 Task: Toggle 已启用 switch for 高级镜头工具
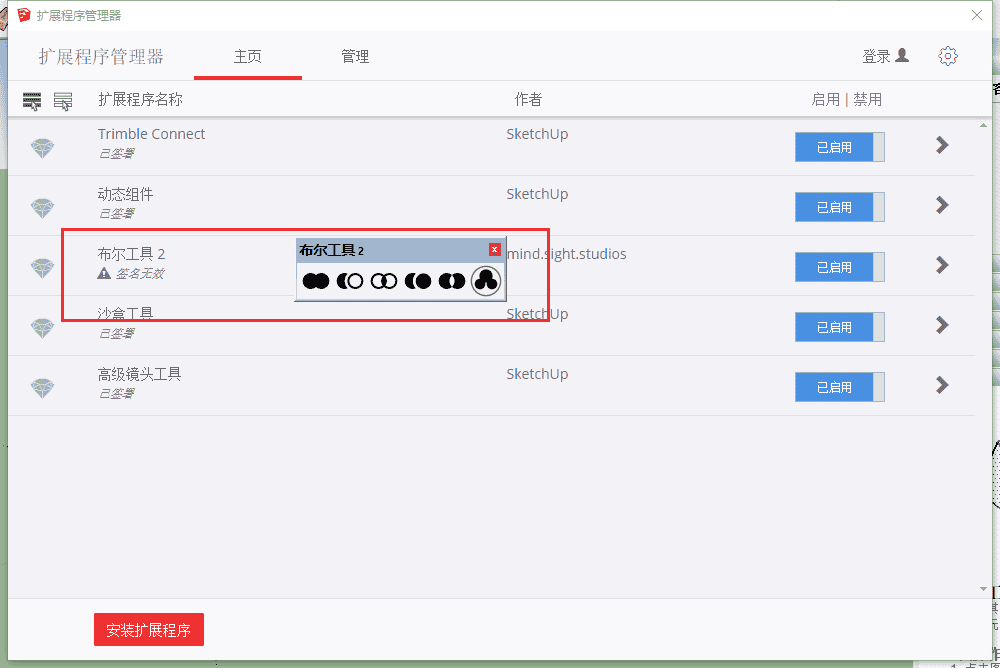click(839, 387)
